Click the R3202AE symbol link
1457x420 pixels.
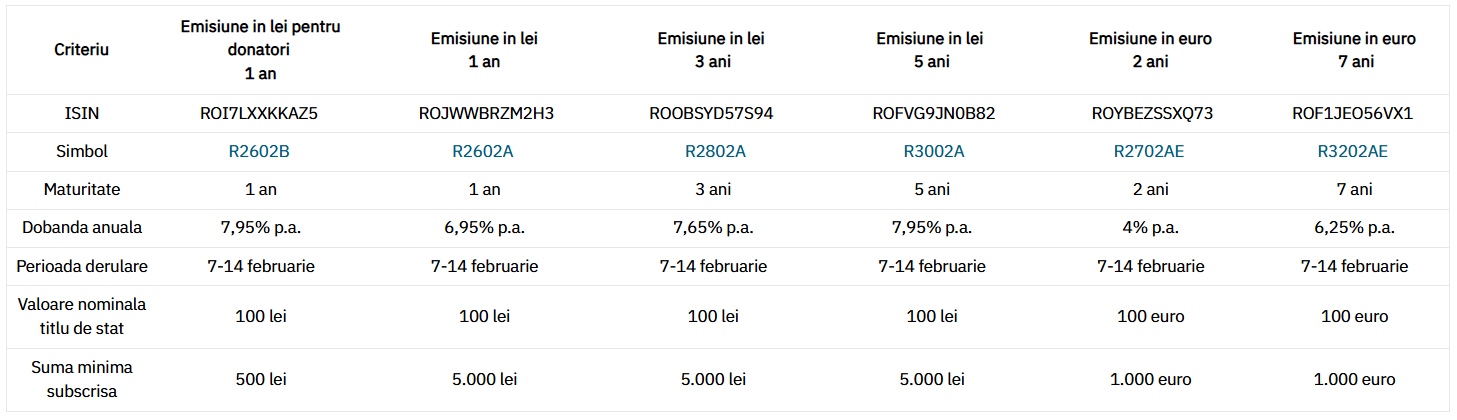point(1353,152)
